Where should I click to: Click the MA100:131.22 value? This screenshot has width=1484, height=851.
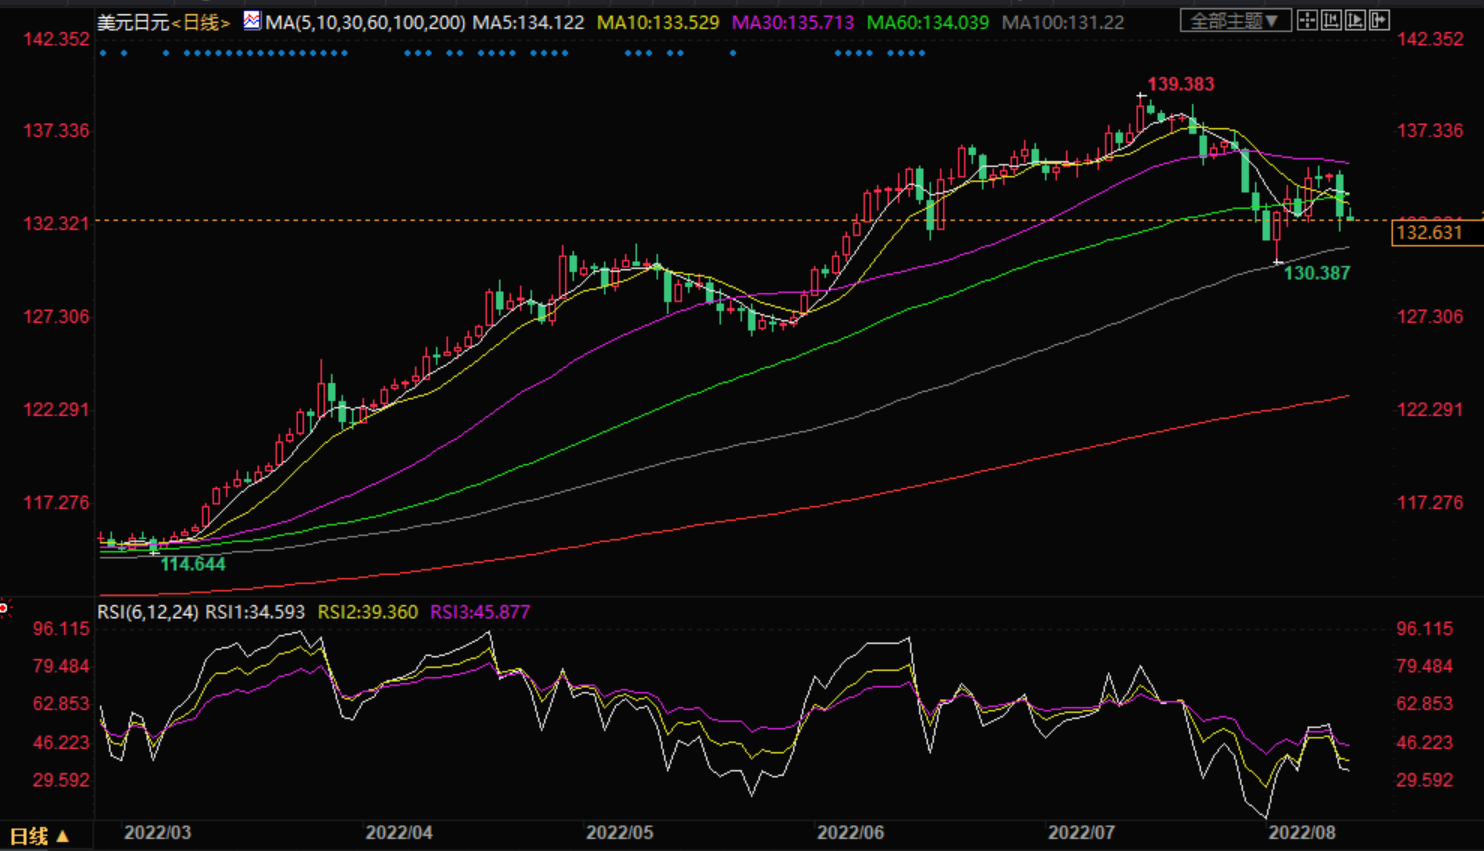tap(1062, 22)
